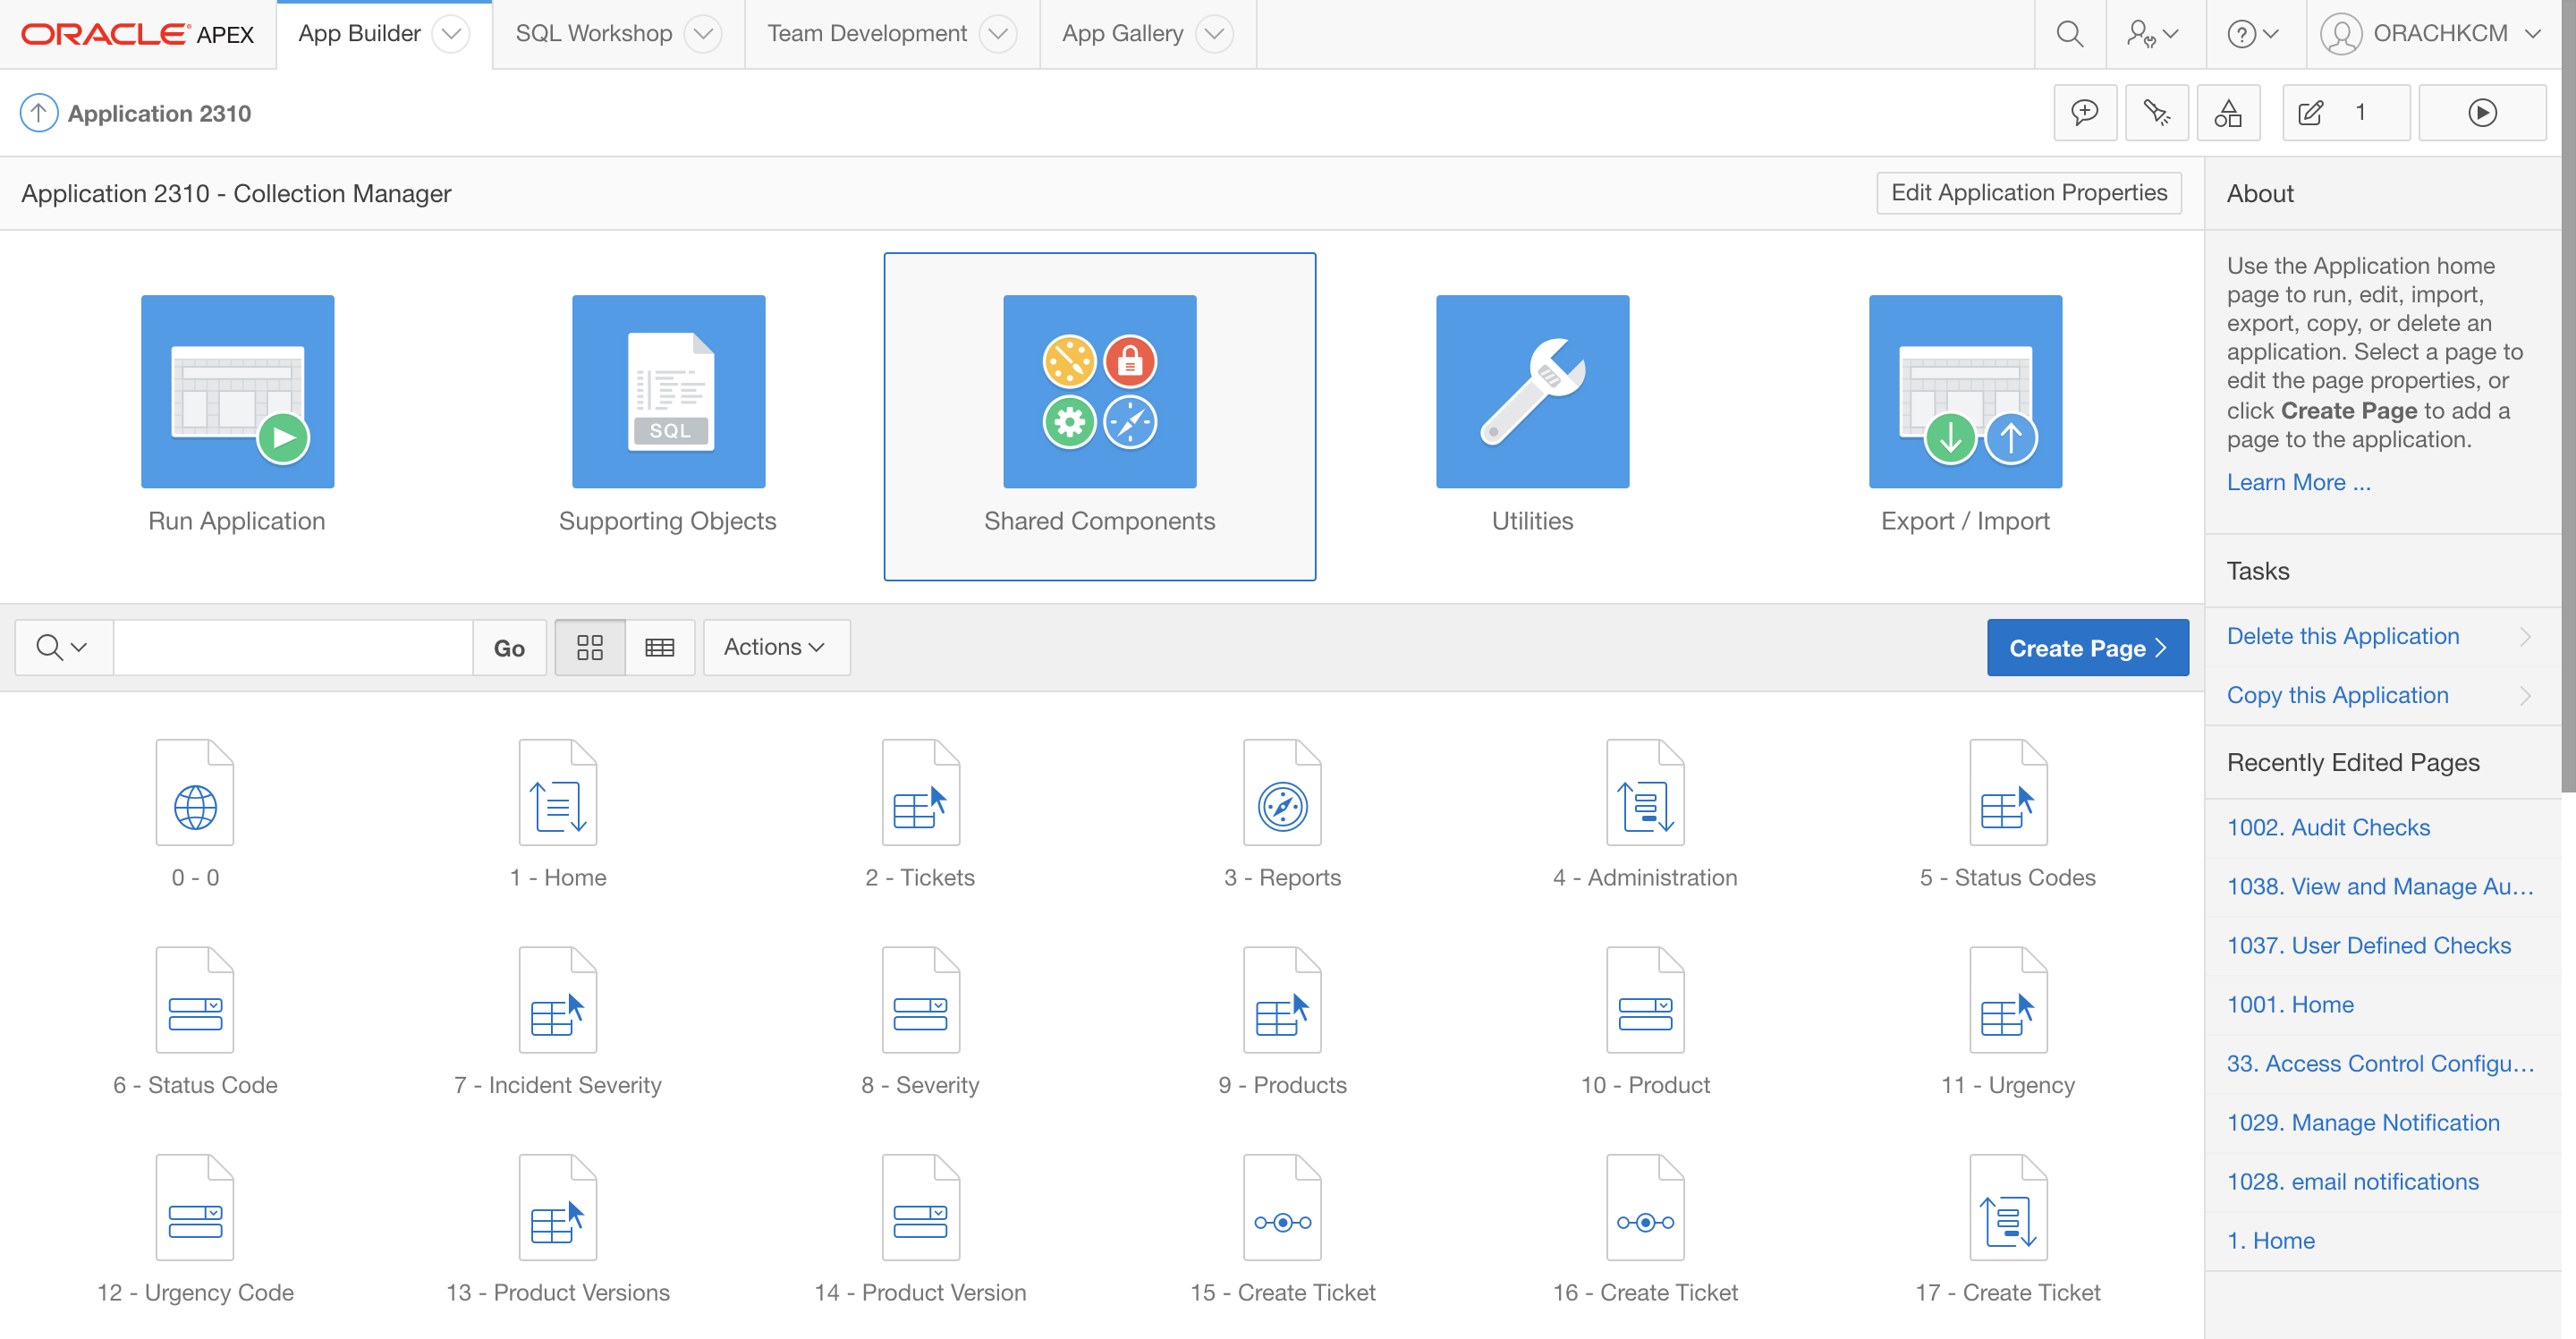Switch to icon grid view
The image size is (2576, 1339).
[x=589, y=647]
